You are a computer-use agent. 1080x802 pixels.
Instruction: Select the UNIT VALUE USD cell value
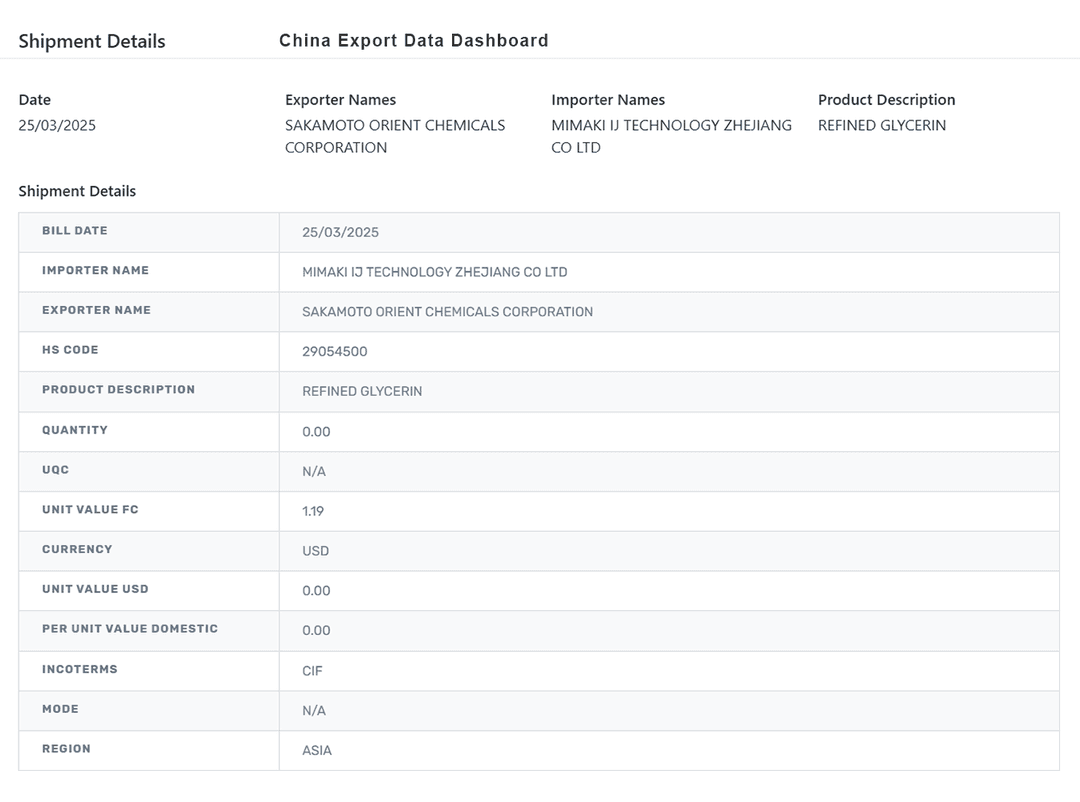click(316, 591)
